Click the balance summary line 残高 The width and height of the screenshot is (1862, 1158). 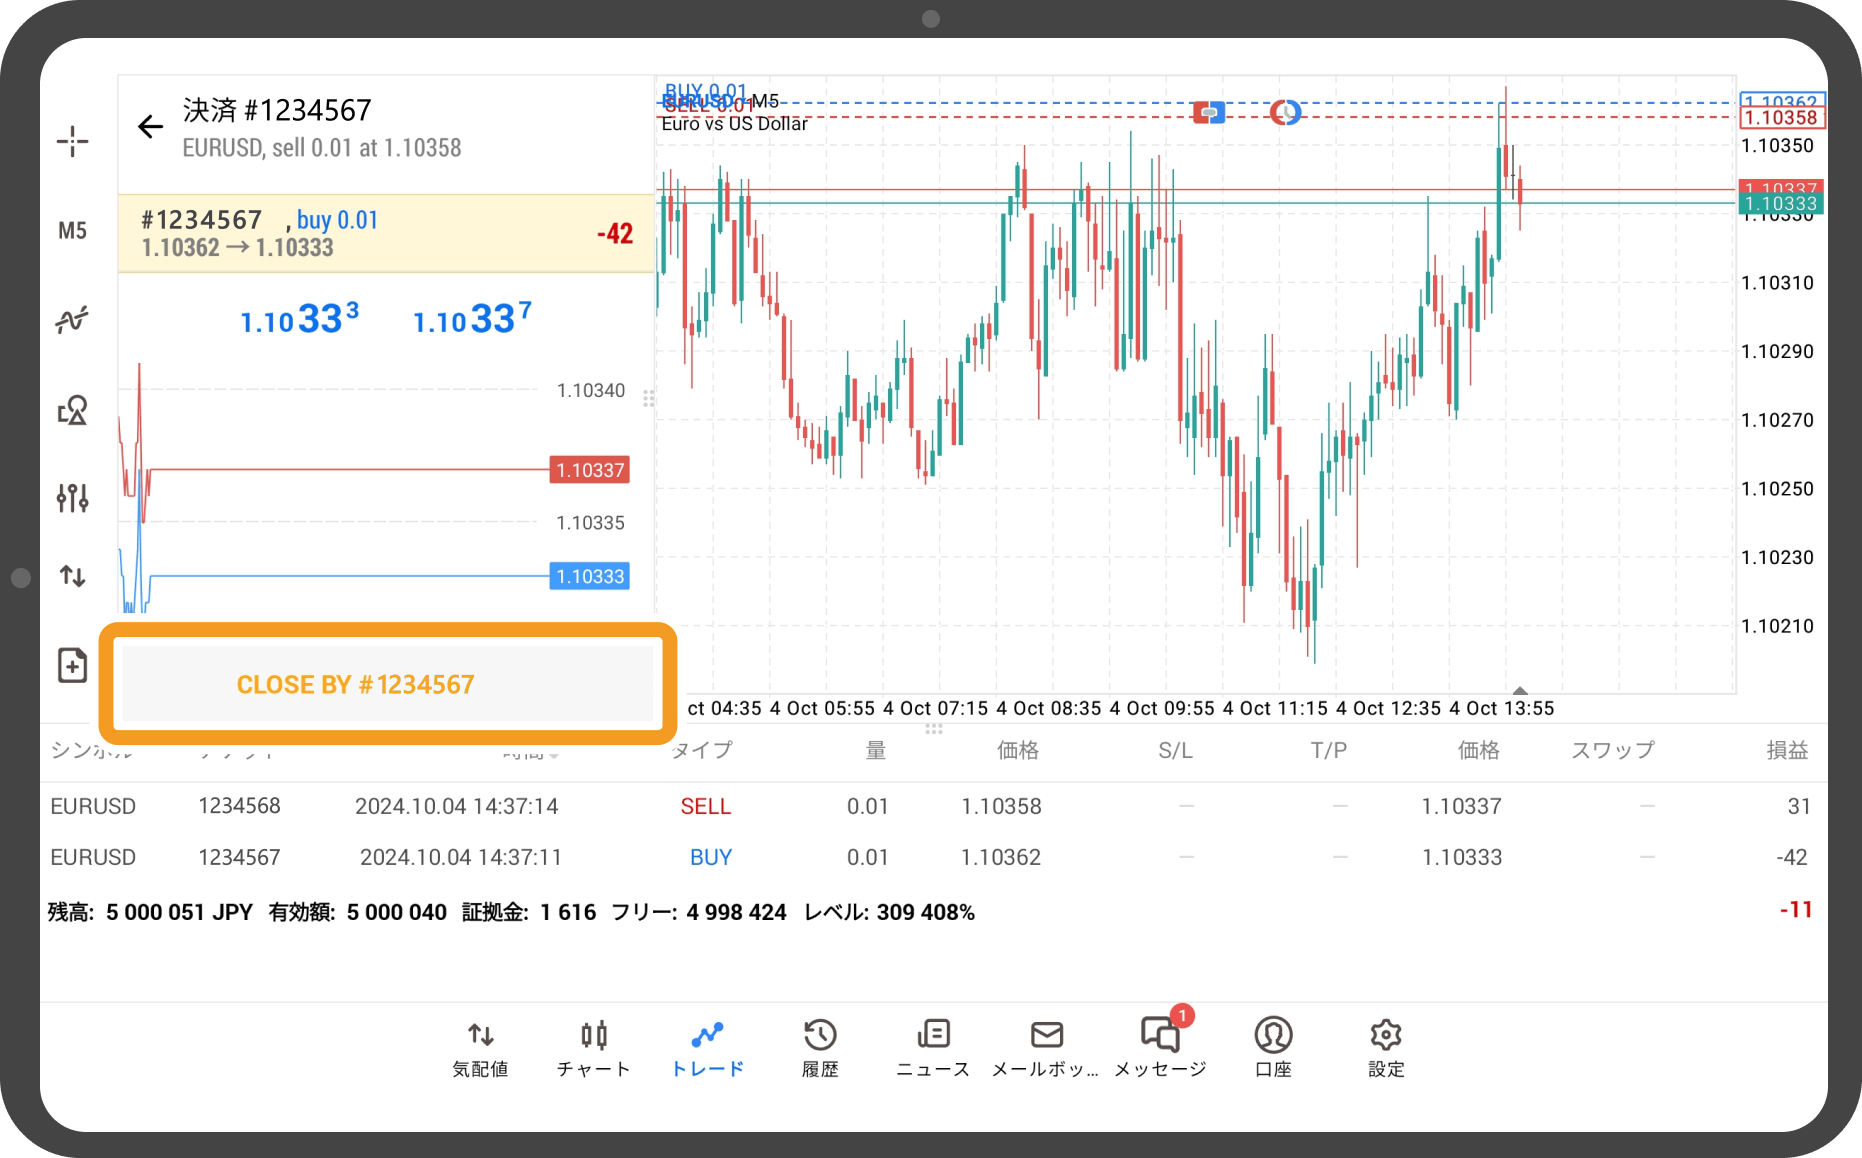[x=511, y=912]
